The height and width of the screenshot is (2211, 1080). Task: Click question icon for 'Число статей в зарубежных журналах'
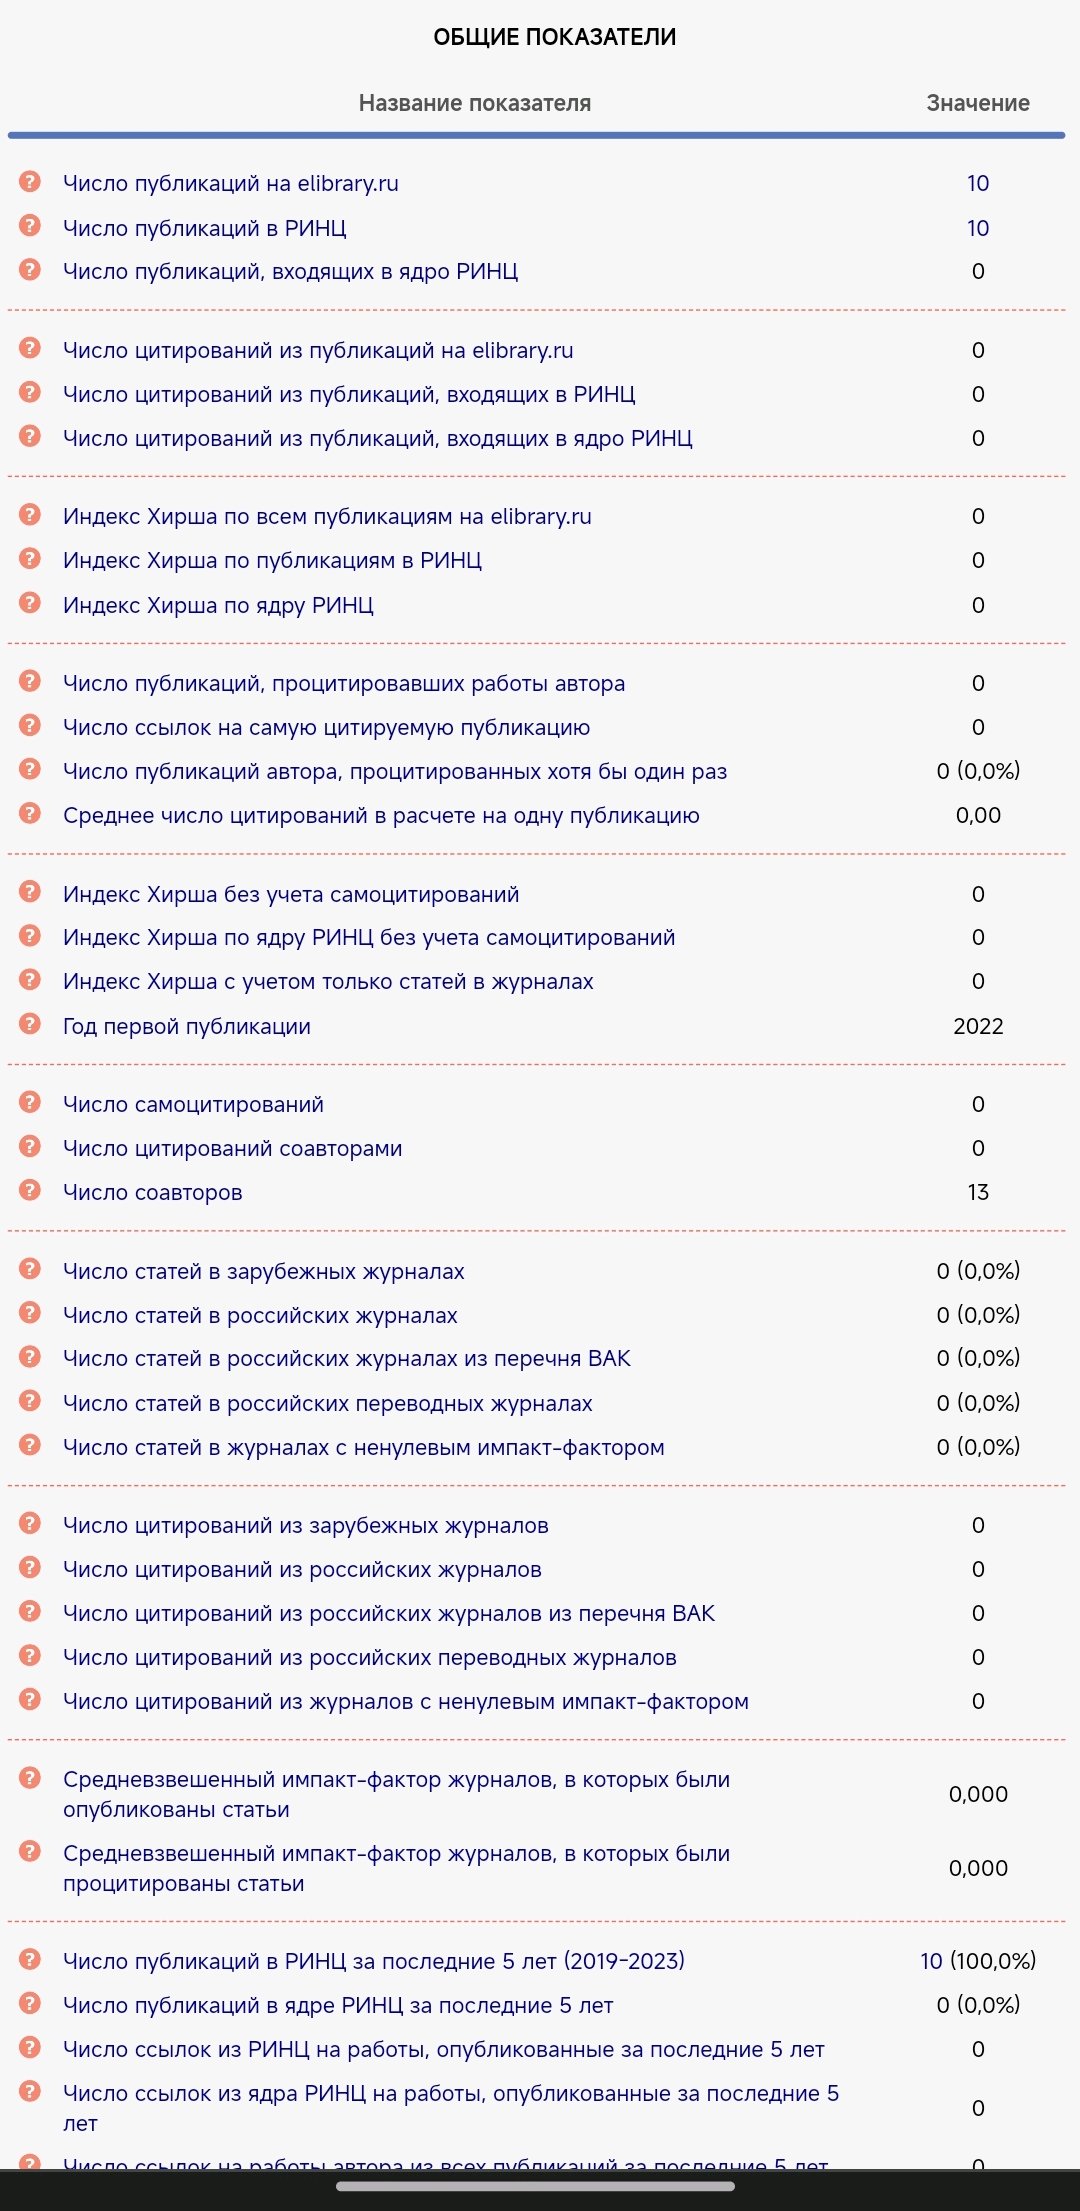click(30, 1269)
